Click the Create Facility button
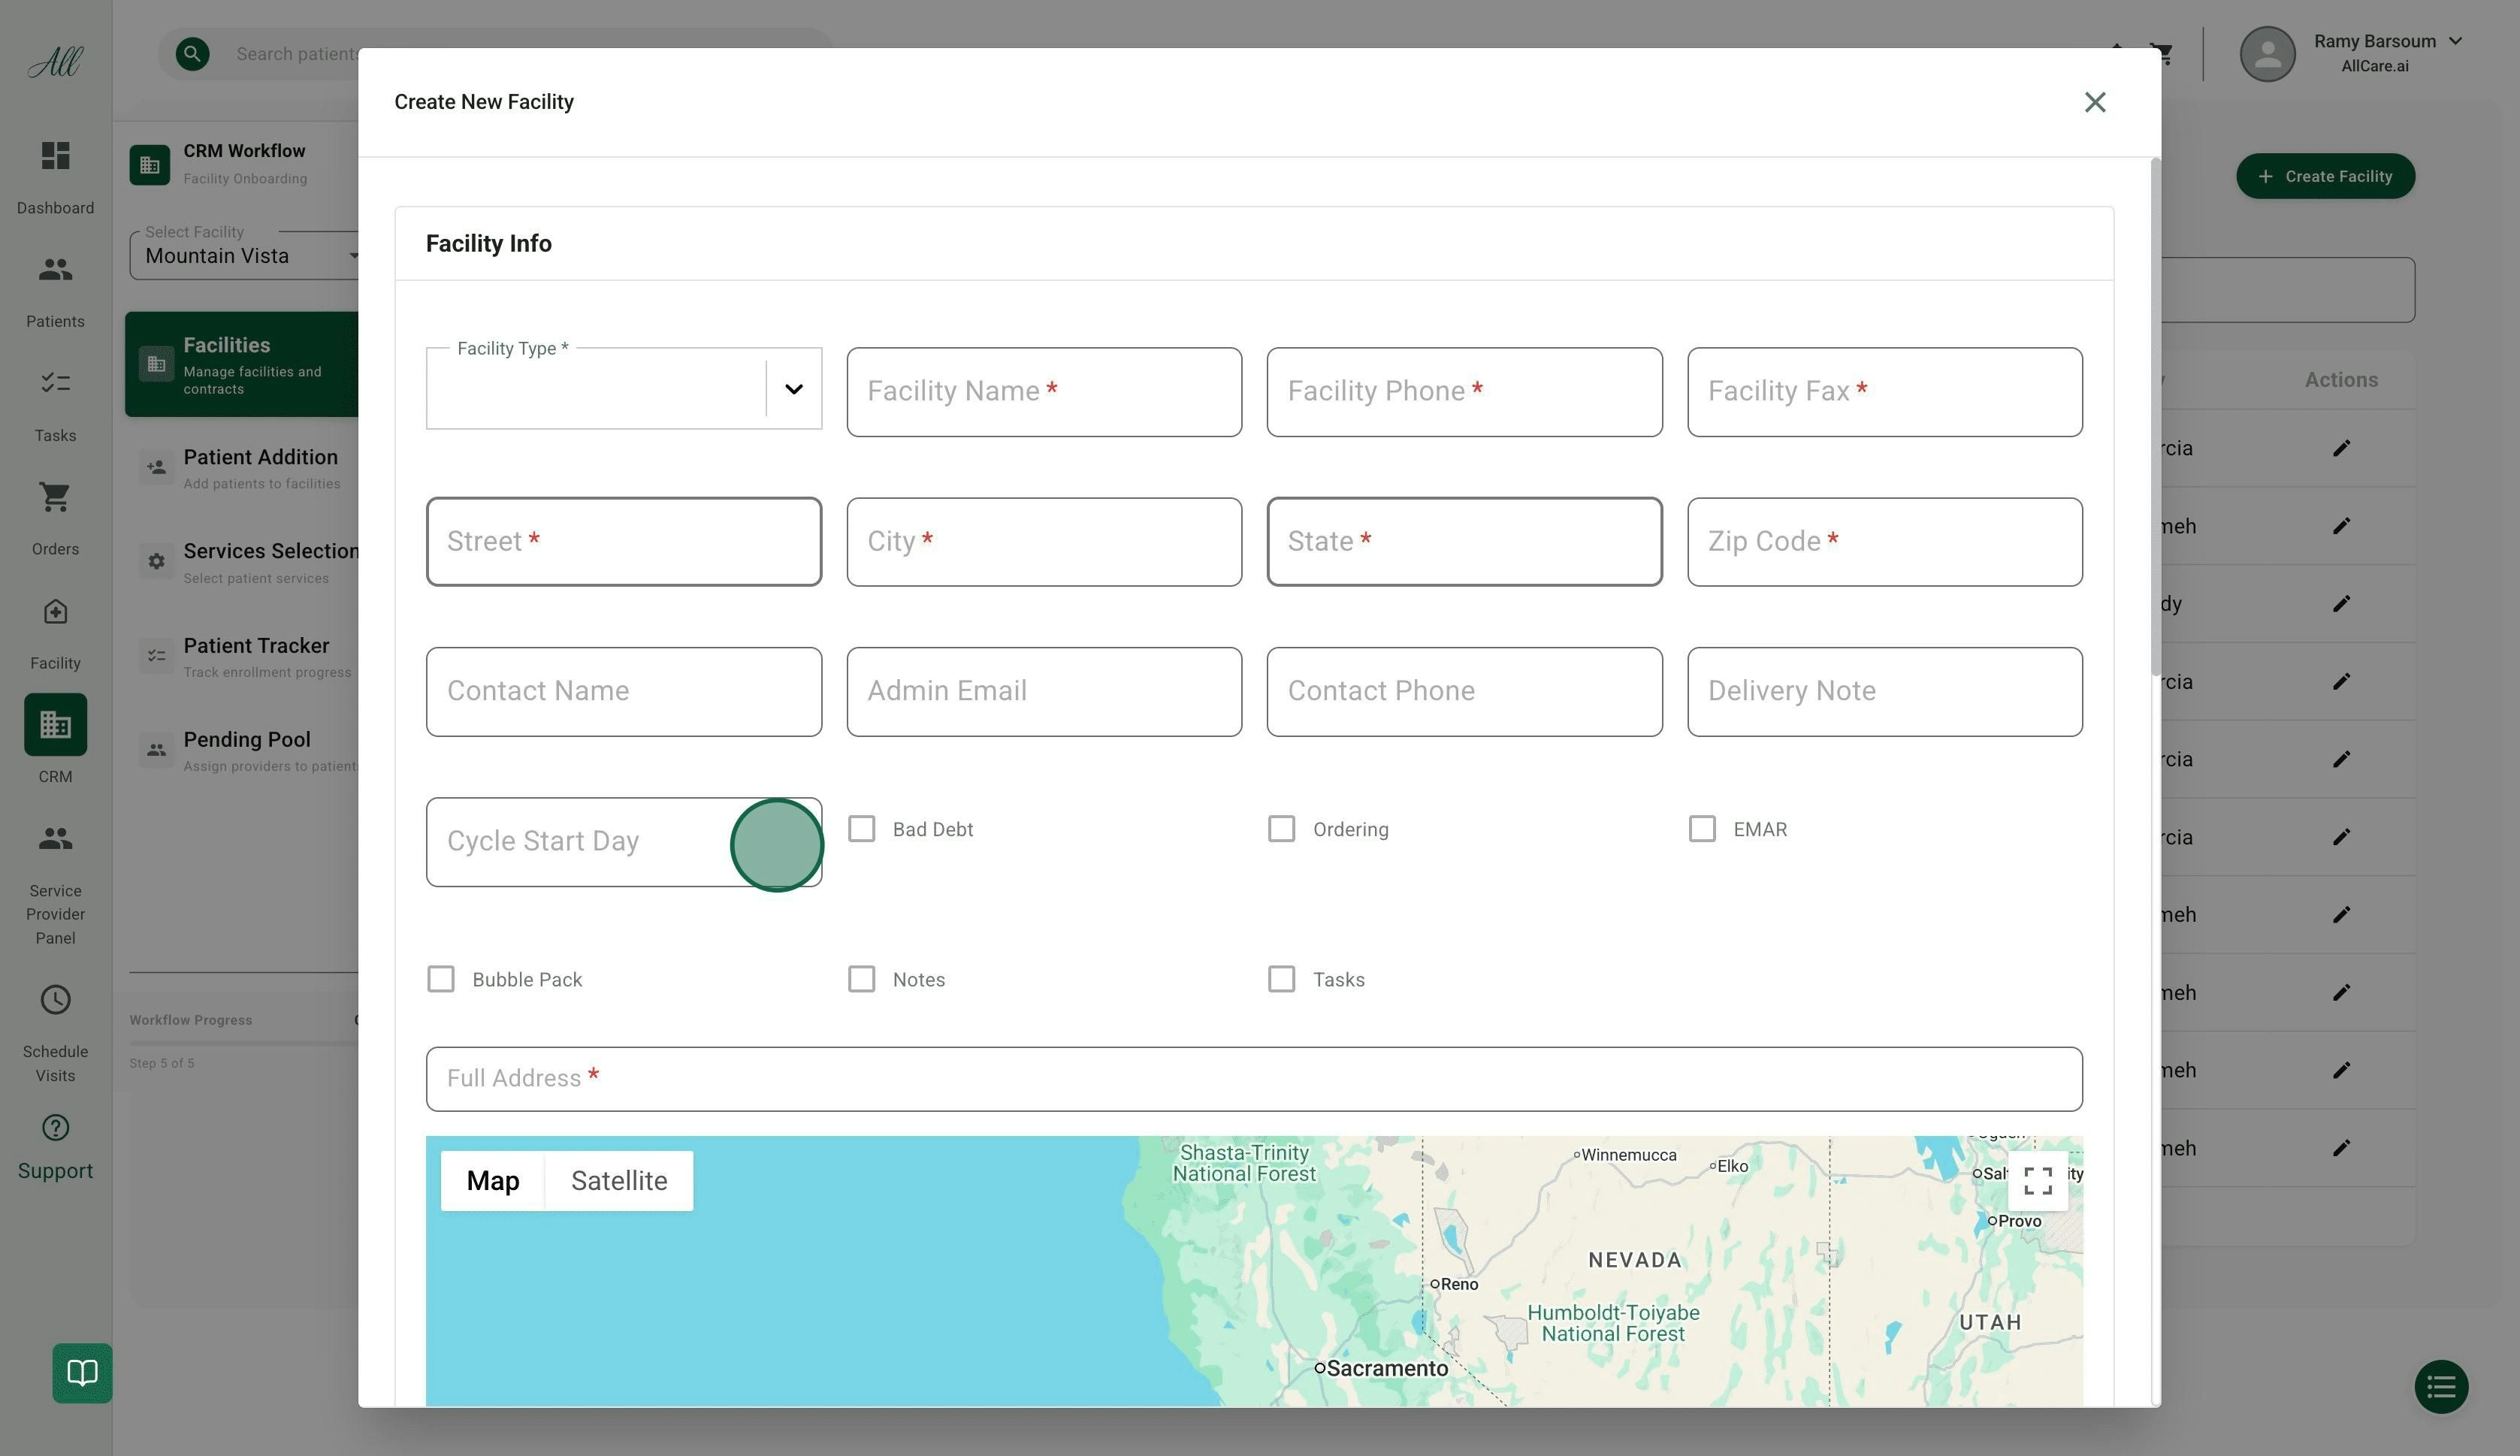The height and width of the screenshot is (1456, 2520). point(2325,176)
